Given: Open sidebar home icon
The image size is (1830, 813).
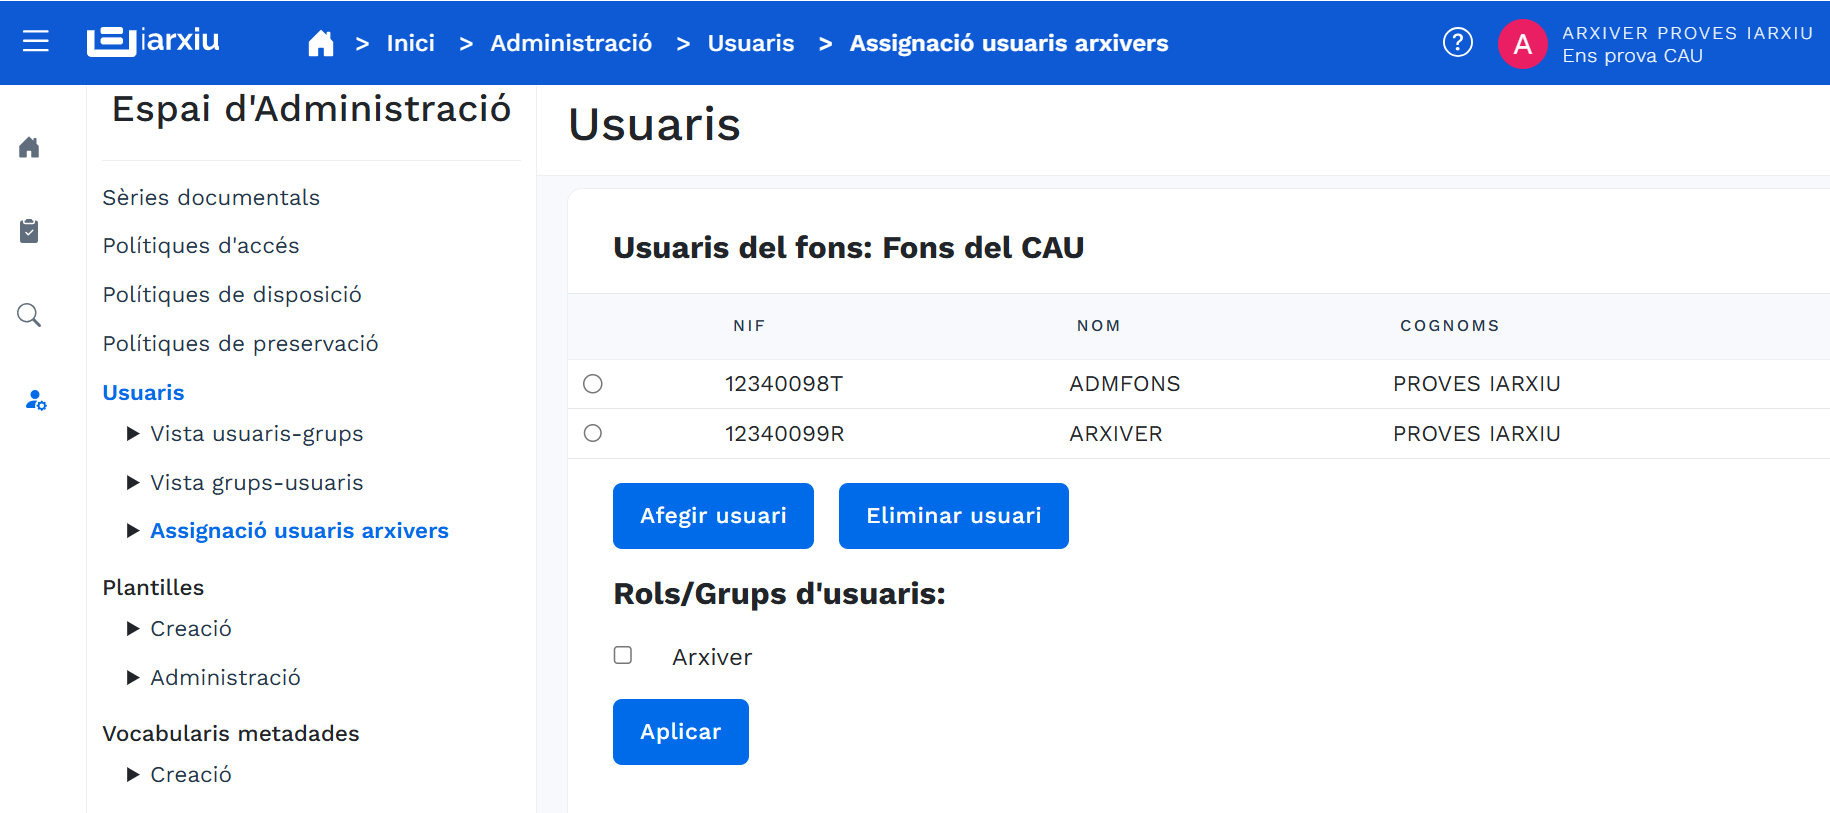Looking at the screenshot, I should click(30, 148).
